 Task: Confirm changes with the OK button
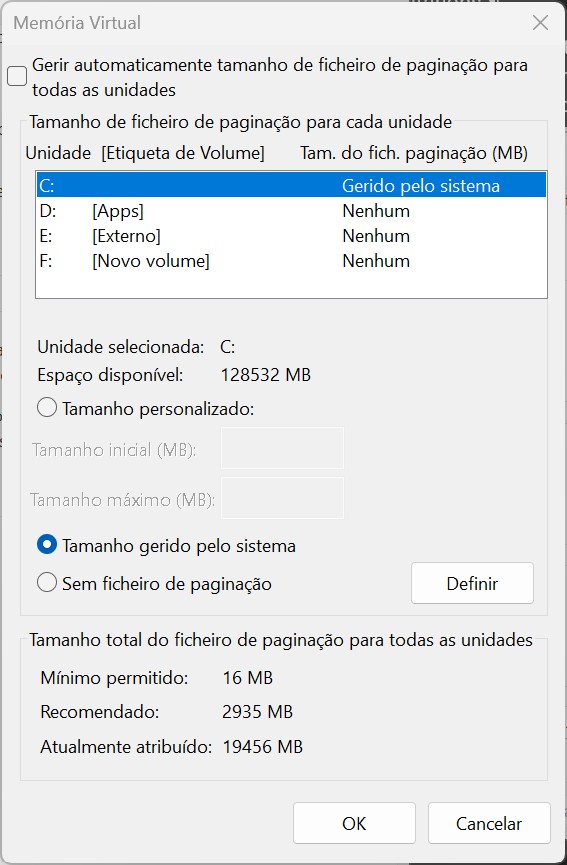pos(354,823)
